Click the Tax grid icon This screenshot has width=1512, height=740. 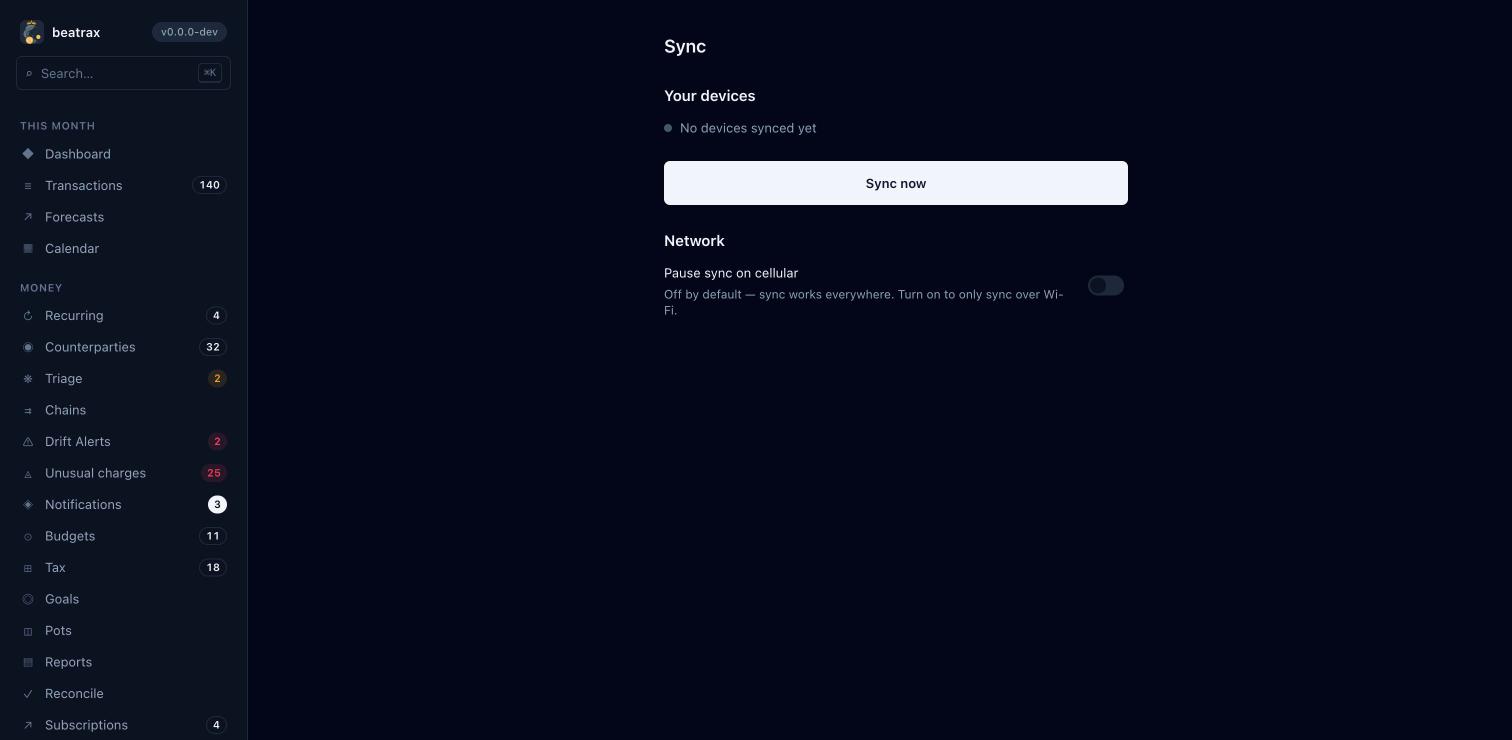[28, 568]
